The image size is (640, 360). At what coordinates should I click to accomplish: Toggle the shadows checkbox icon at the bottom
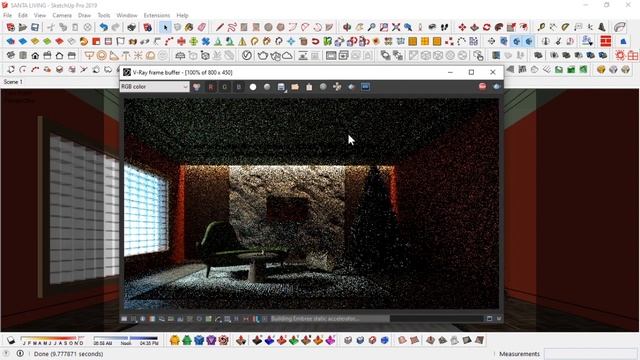(11, 340)
